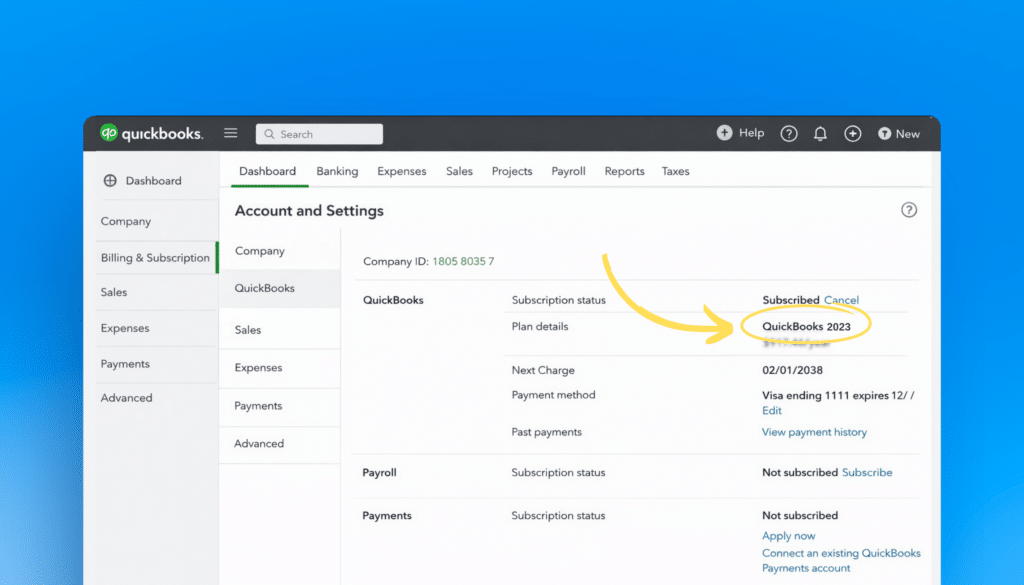
Task: Cancel the QuickBooks subscription link
Action: coord(841,300)
